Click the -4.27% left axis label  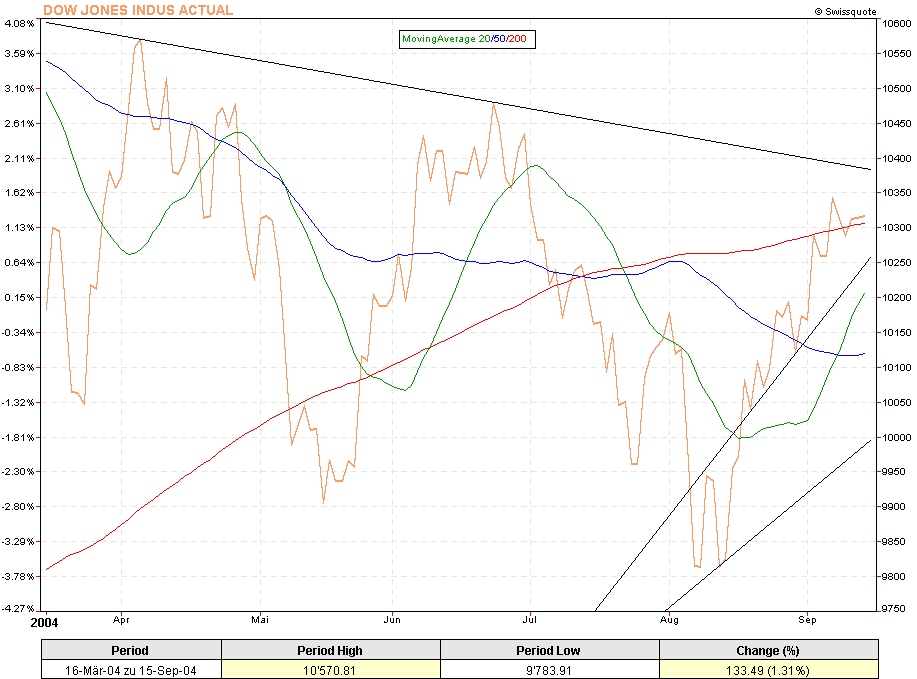pos(18,608)
